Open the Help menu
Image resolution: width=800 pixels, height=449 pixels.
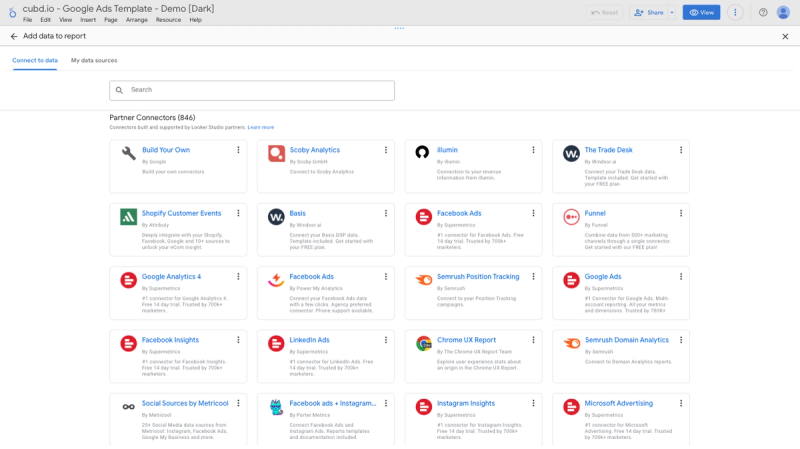(195, 20)
